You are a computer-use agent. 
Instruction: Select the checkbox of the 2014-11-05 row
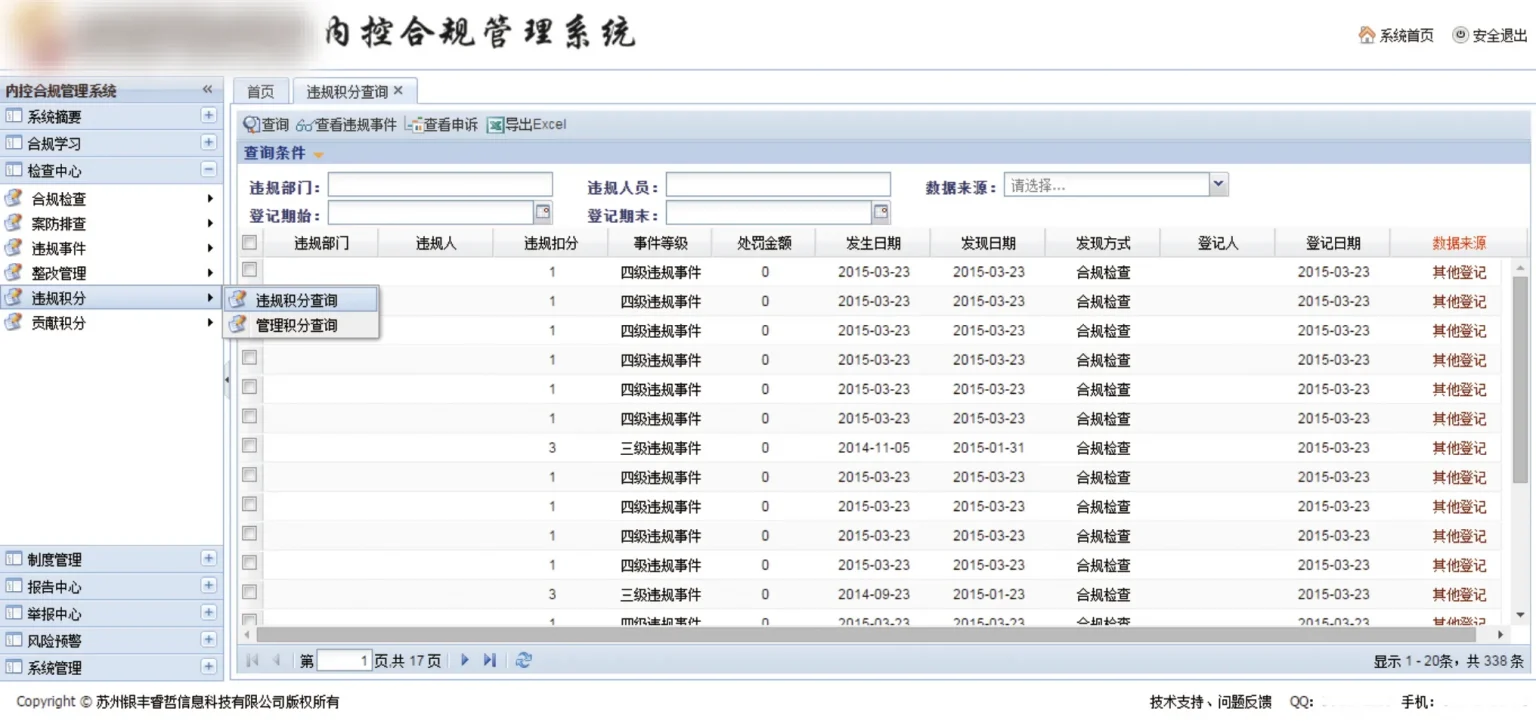click(250, 446)
